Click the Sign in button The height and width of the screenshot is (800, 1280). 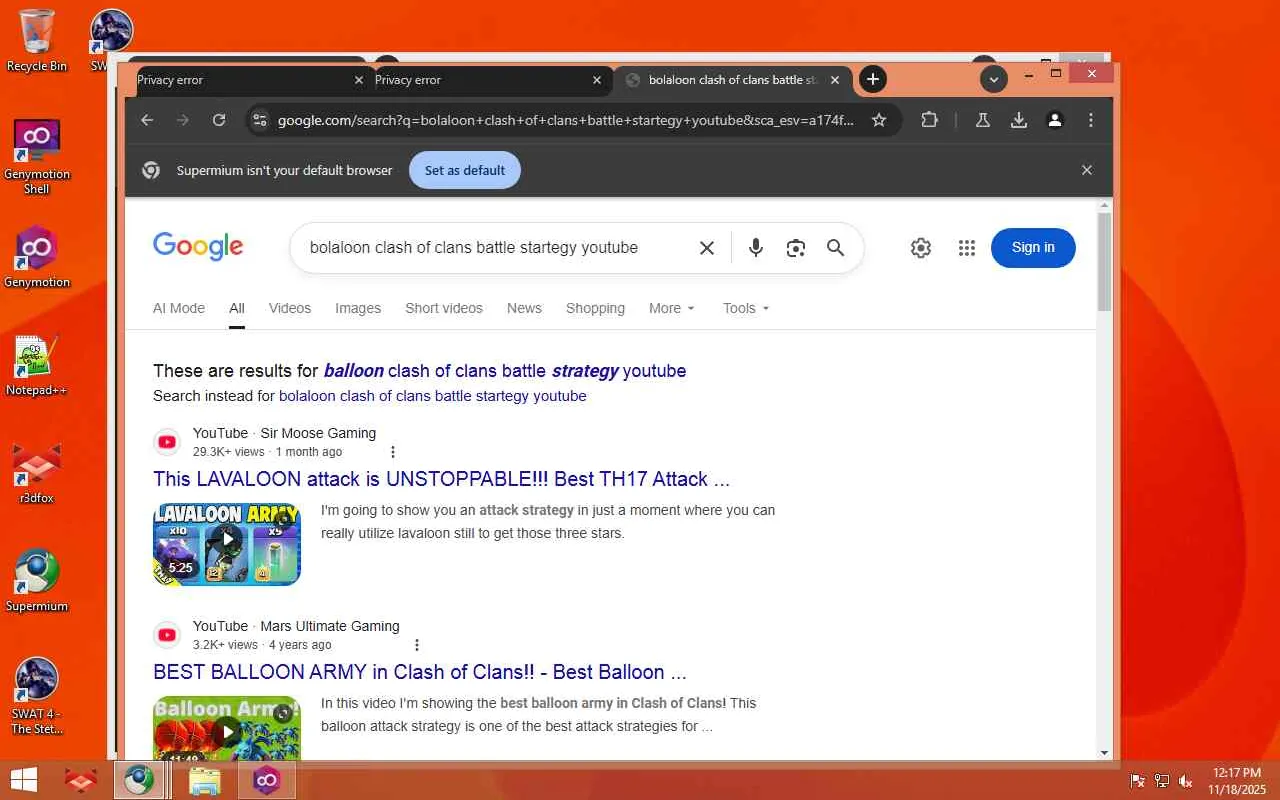1033,248
